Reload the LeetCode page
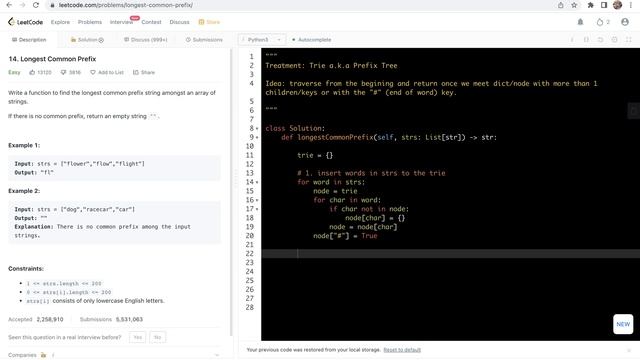Viewport: 640px width, 360px height. point(36,5)
